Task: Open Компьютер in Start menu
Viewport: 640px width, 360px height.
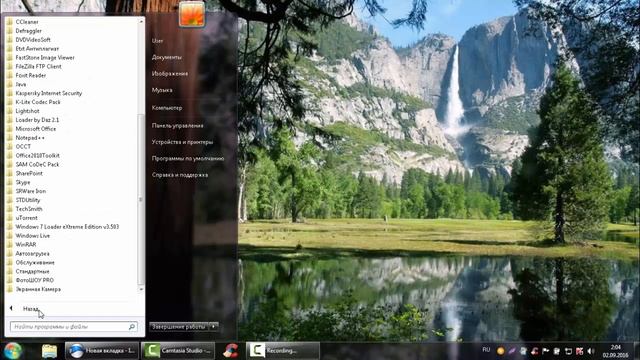Action: click(167, 108)
